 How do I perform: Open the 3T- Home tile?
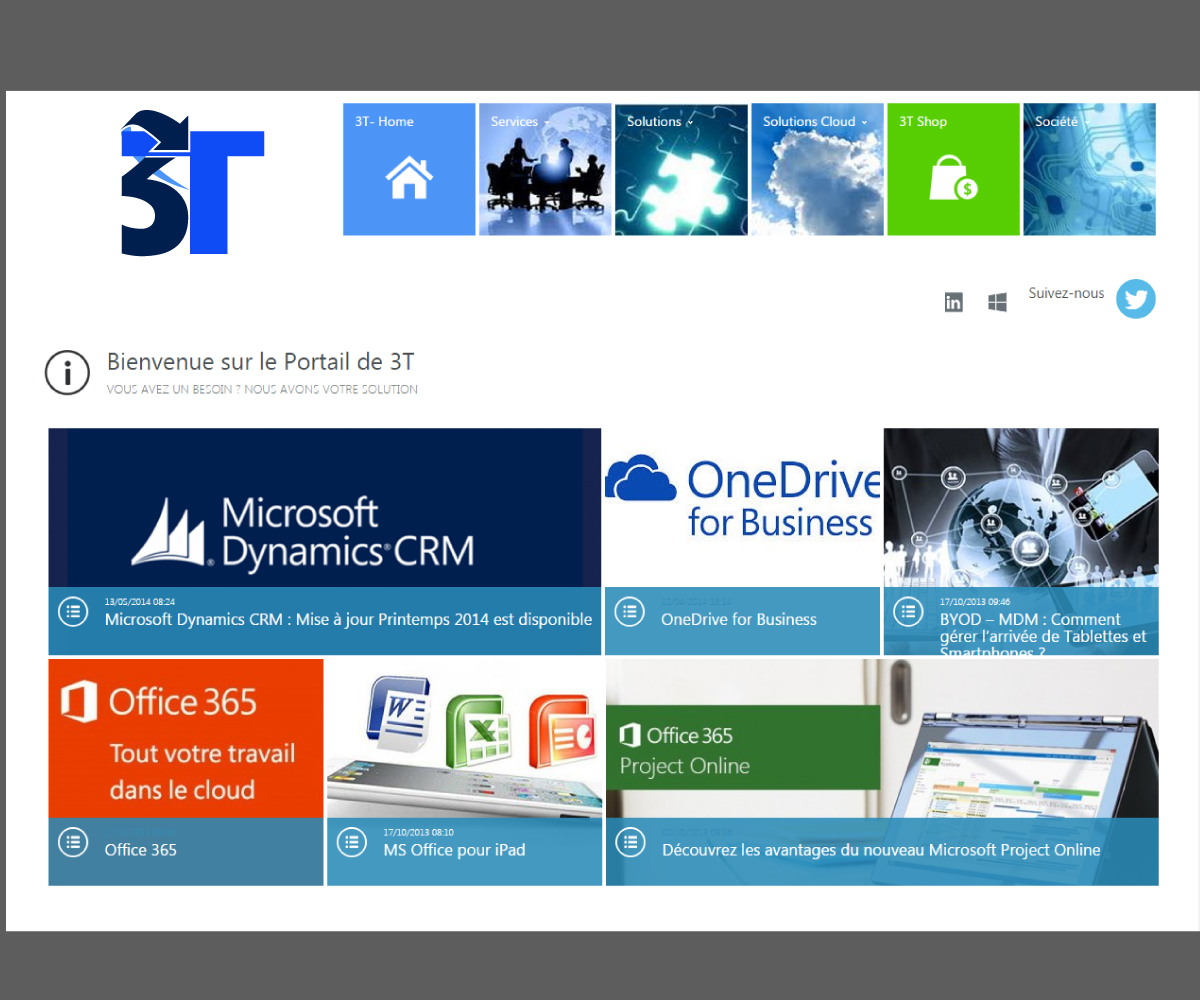pyautogui.click(x=409, y=170)
